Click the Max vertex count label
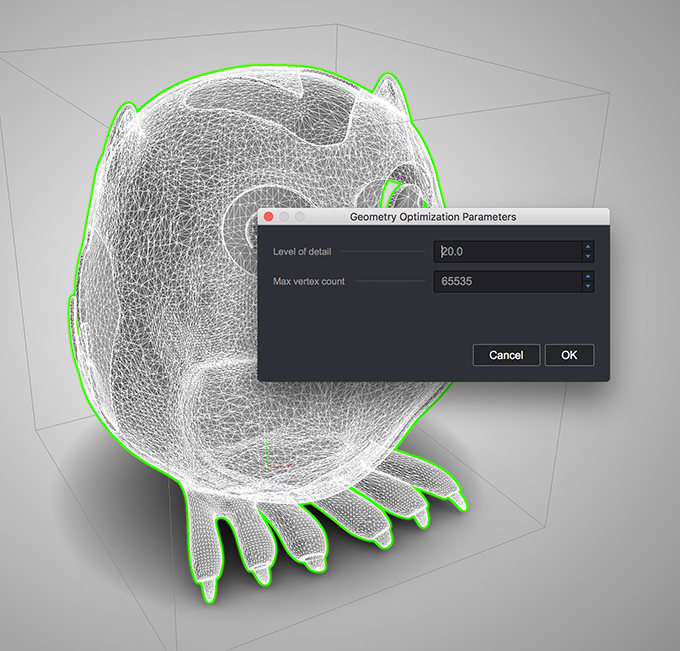Viewport: 680px width, 651px height. [x=309, y=281]
